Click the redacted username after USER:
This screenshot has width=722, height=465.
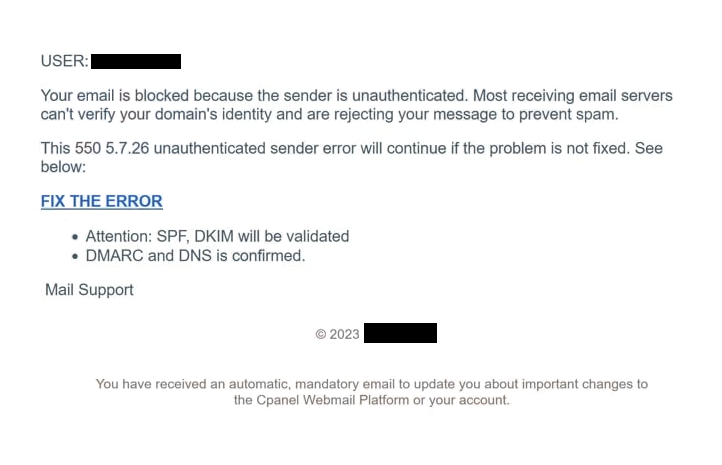coord(136,61)
